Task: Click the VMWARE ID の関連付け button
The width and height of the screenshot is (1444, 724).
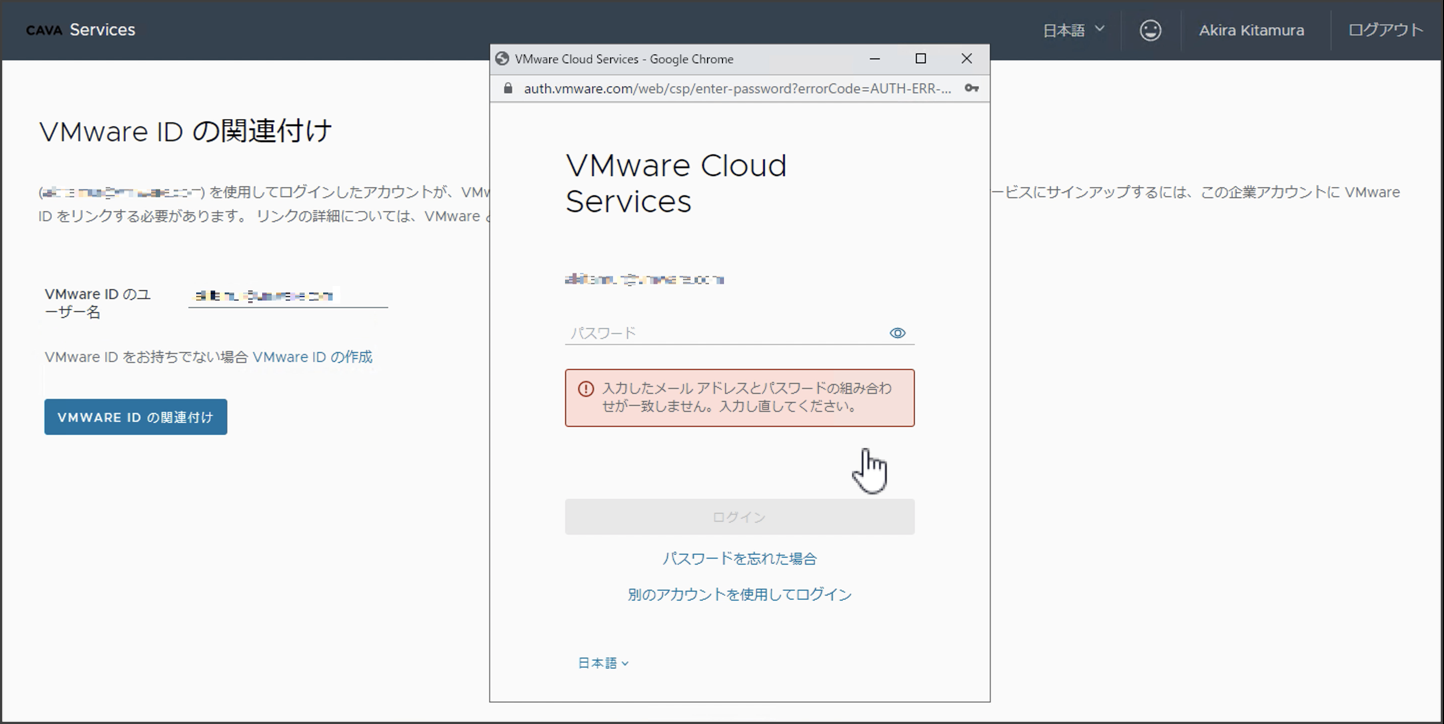Action: pos(135,416)
